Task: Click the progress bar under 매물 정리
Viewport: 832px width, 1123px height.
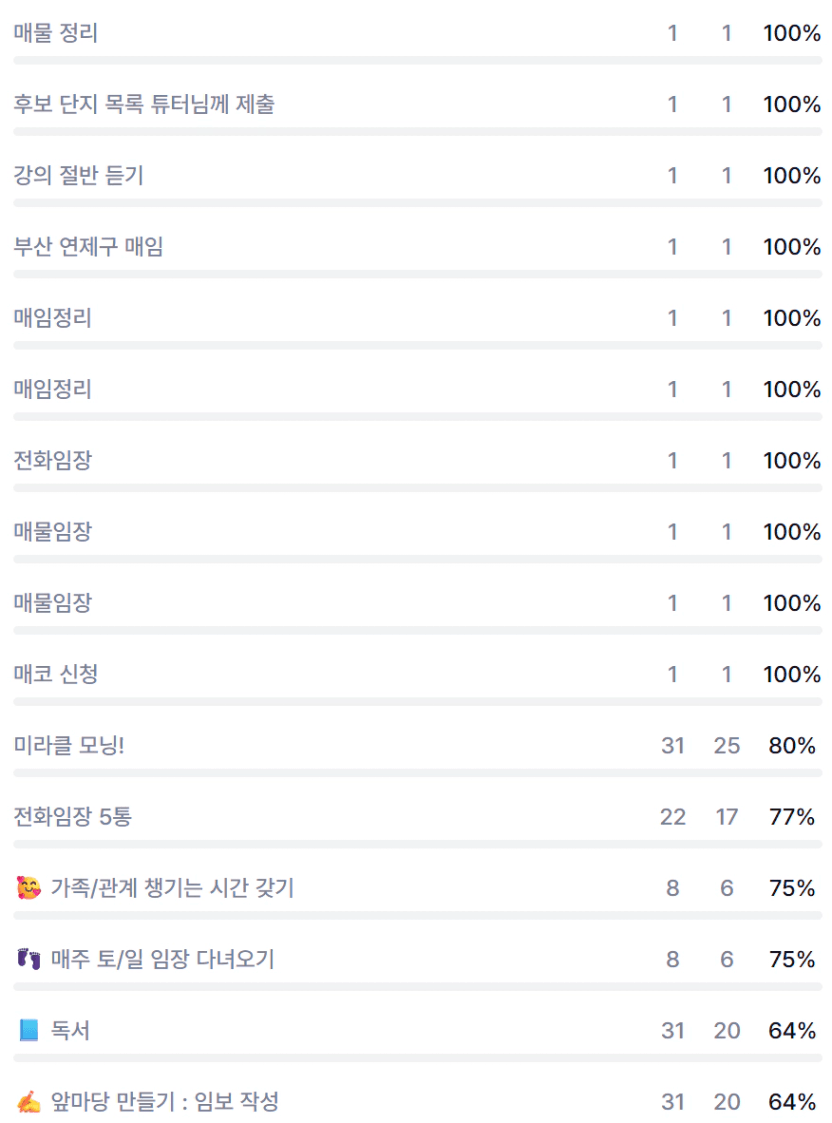Action: point(416,60)
